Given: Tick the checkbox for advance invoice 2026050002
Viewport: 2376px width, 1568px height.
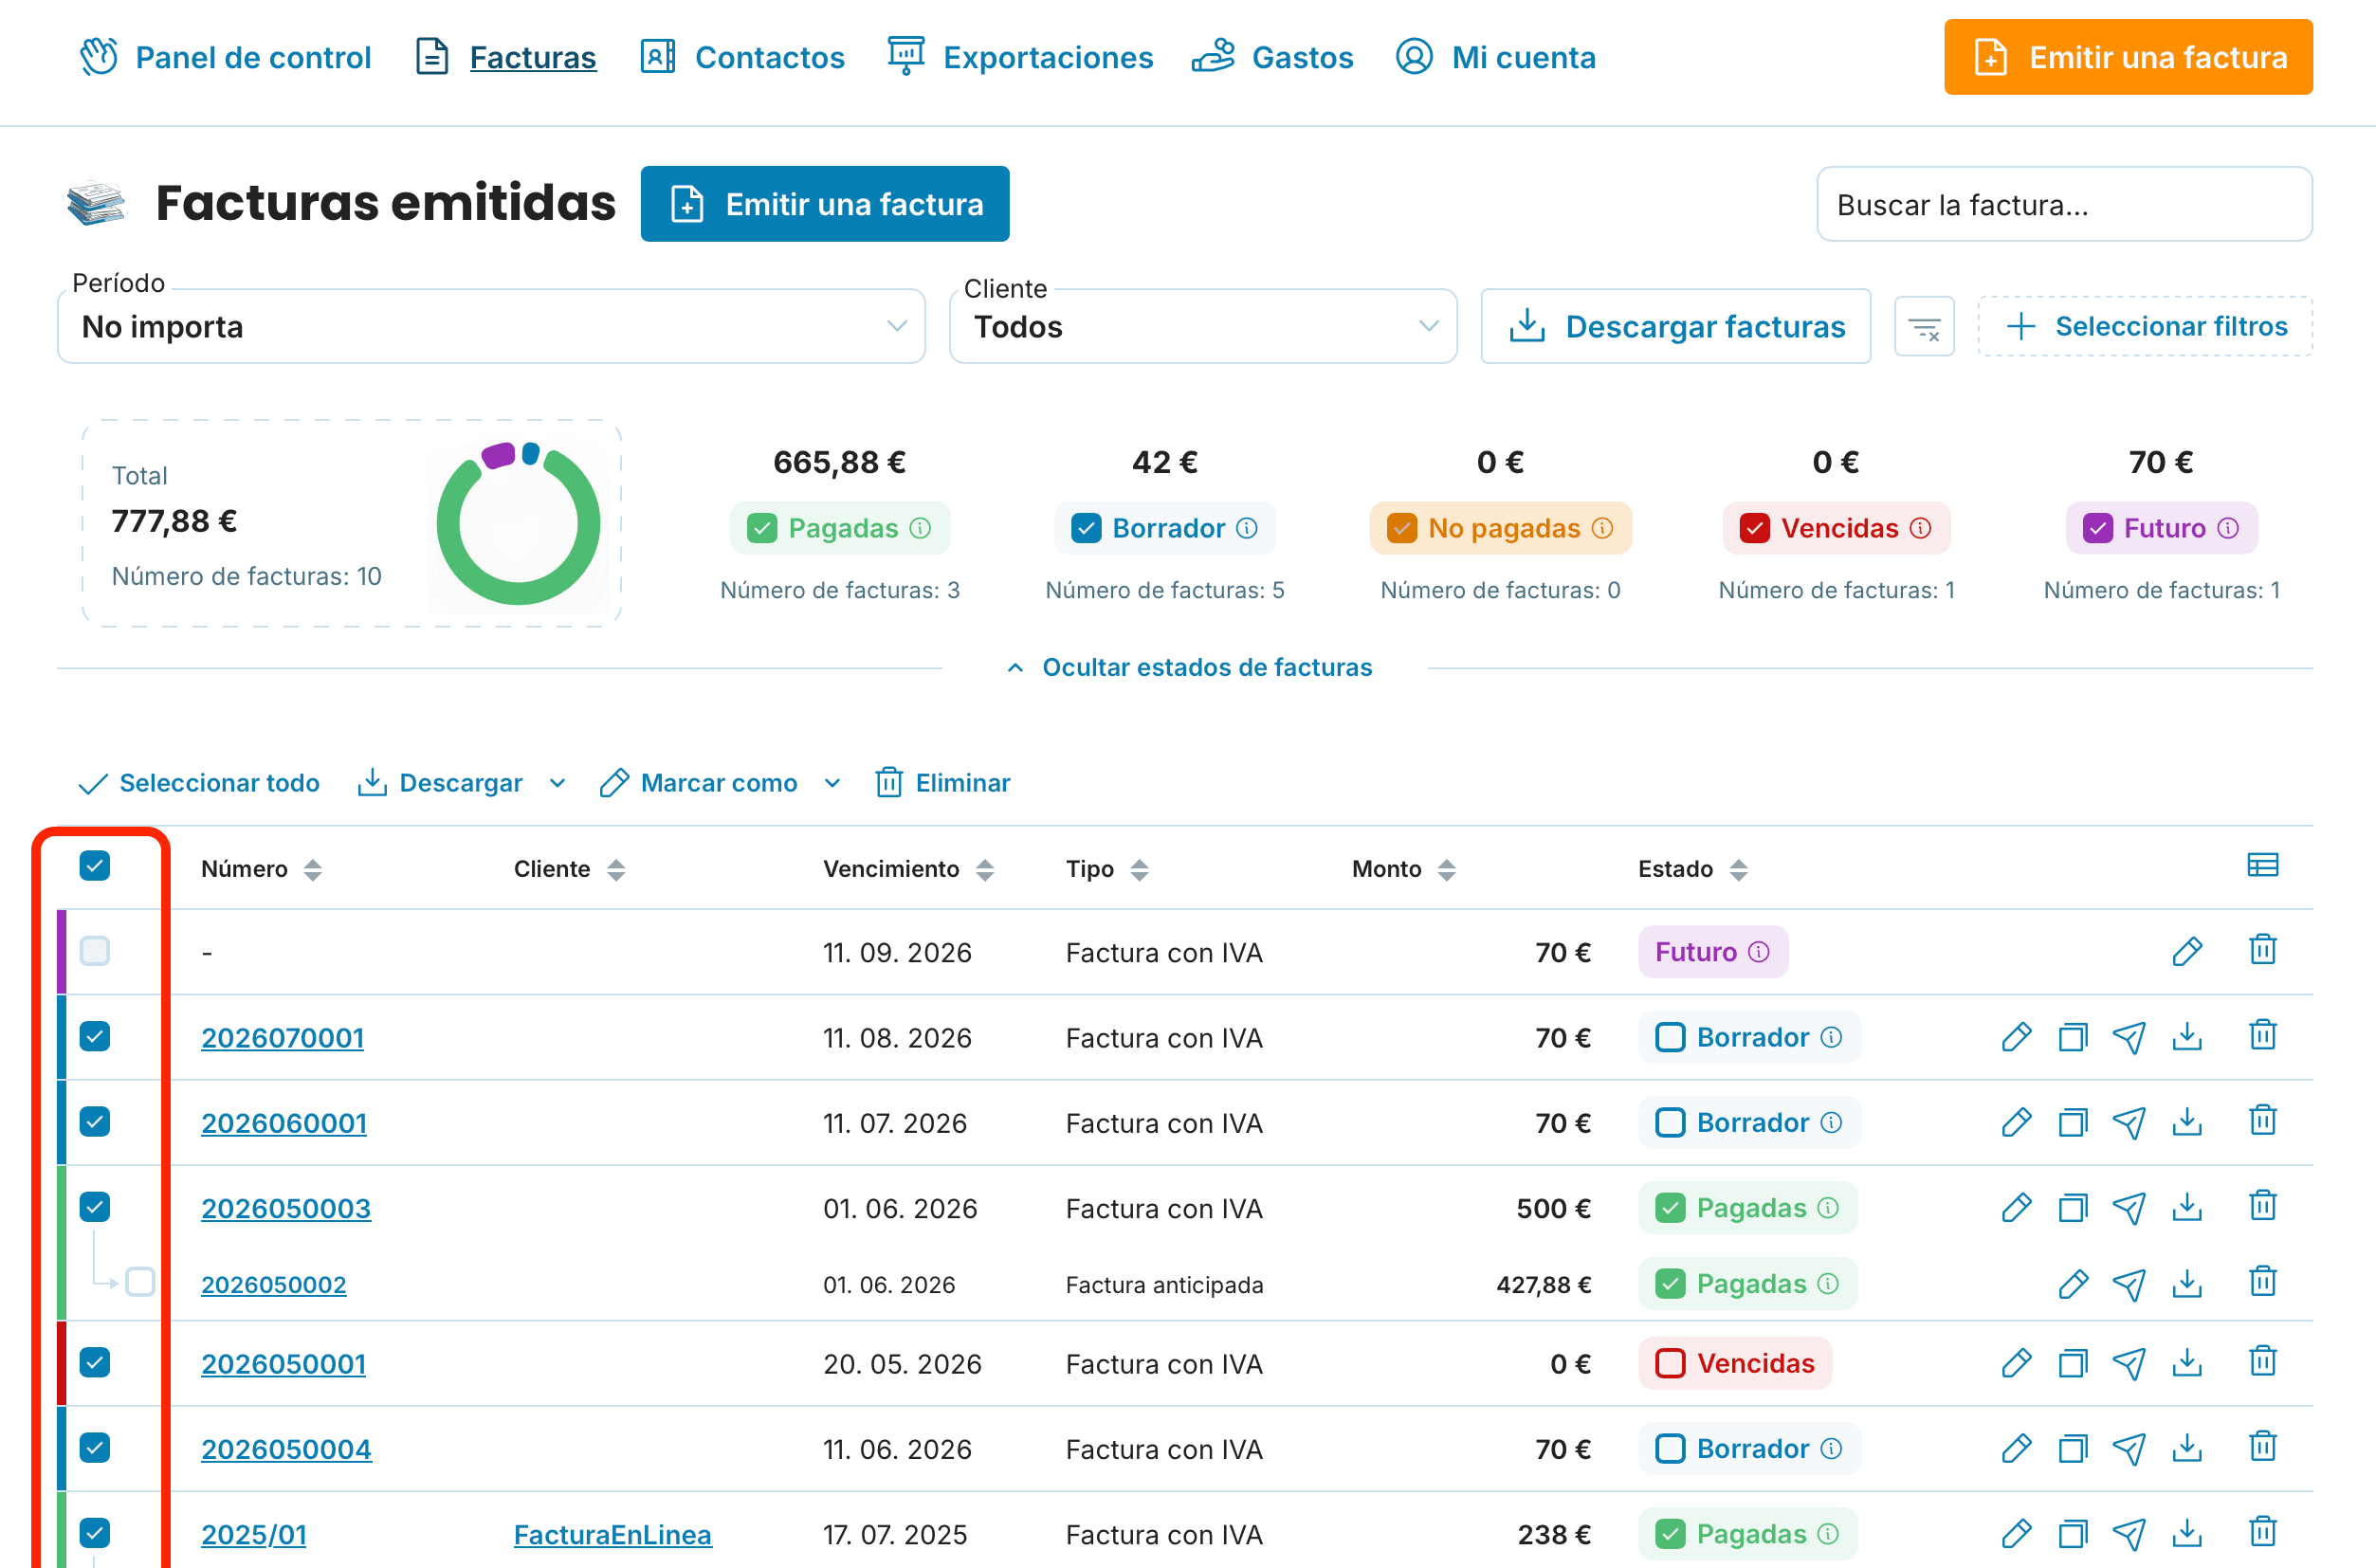Looking at the screenshot, I should tap(140, 1282).
